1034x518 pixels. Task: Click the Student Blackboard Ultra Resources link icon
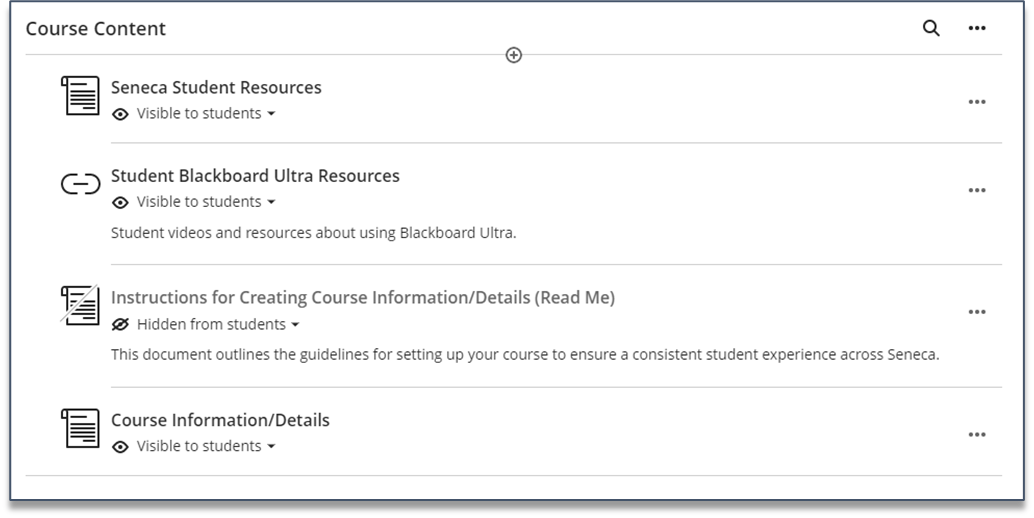pos(80,184)
